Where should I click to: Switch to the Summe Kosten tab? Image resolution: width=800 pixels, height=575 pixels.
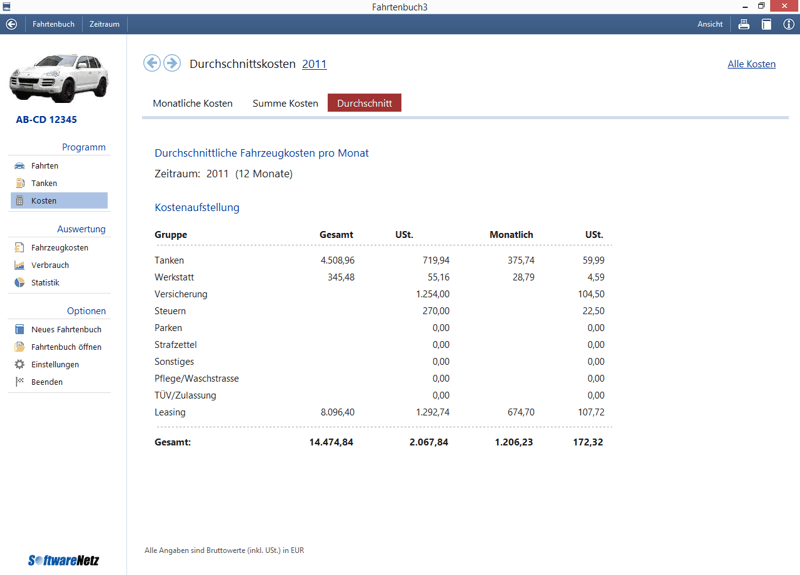(285, 103)
